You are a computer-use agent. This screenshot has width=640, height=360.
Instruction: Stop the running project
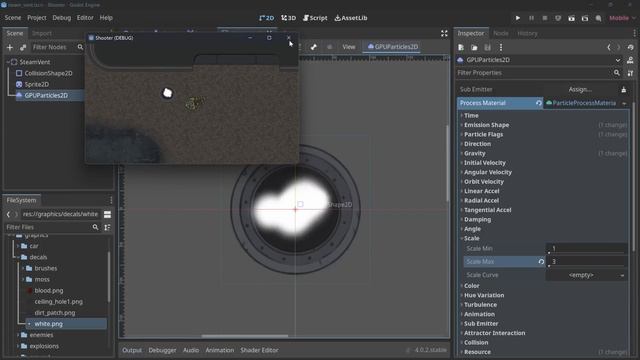544,18
